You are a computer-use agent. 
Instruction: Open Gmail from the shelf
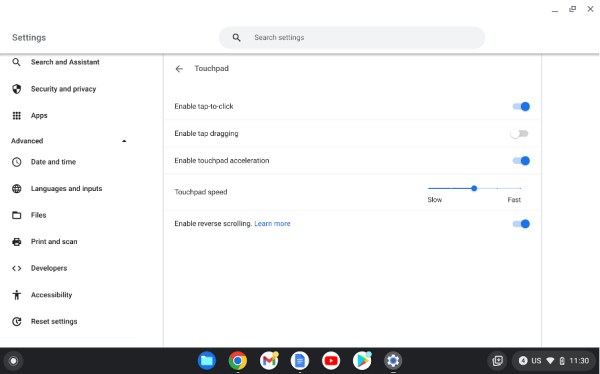coord(269,361)
